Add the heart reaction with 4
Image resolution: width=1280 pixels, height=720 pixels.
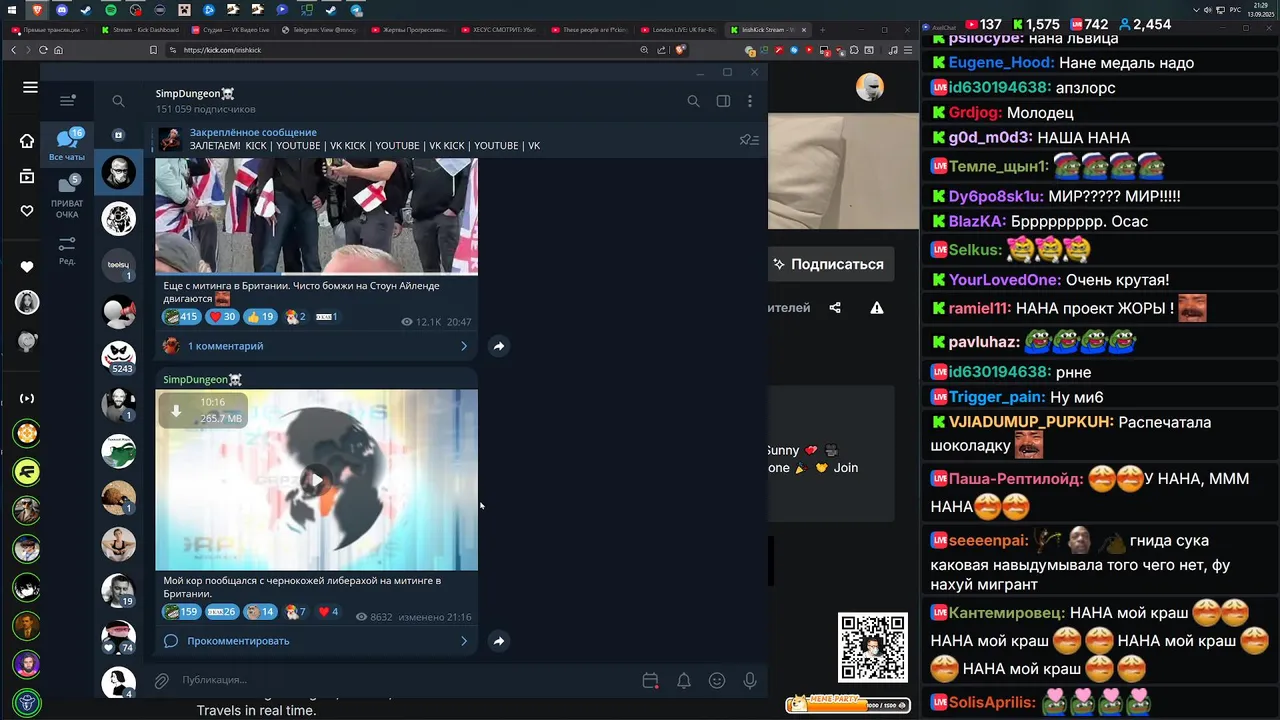pyautogui.click(x=328, y=612)
